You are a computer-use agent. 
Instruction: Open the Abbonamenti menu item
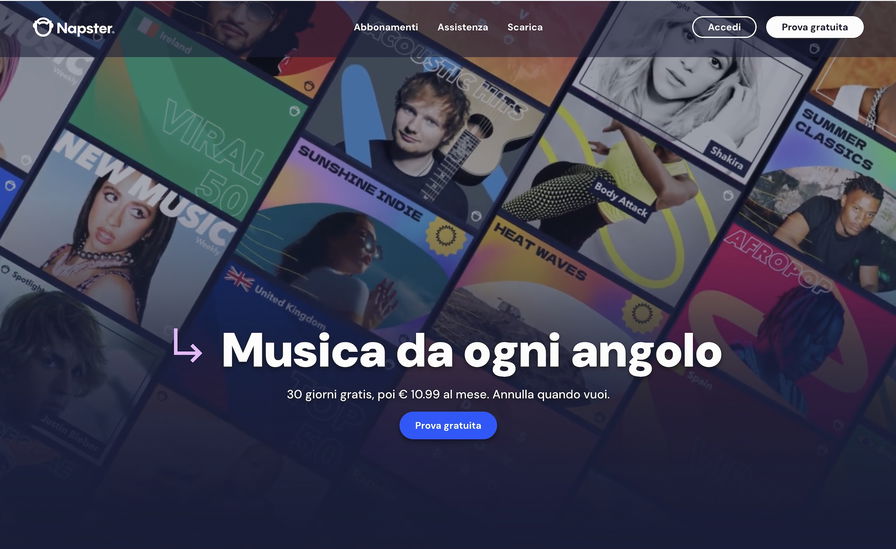click(386, 27)
